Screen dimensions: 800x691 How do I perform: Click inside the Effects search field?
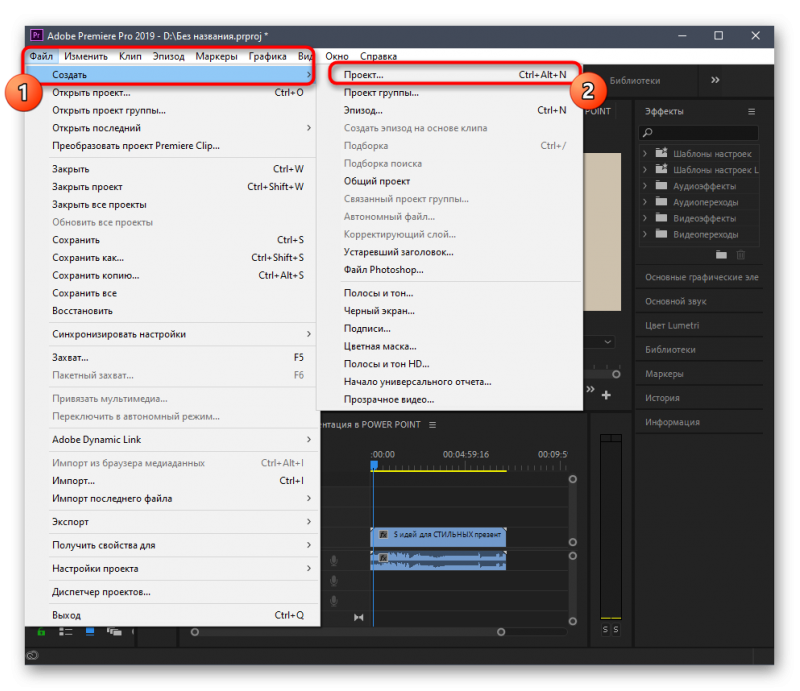click(x=699, y=133)
